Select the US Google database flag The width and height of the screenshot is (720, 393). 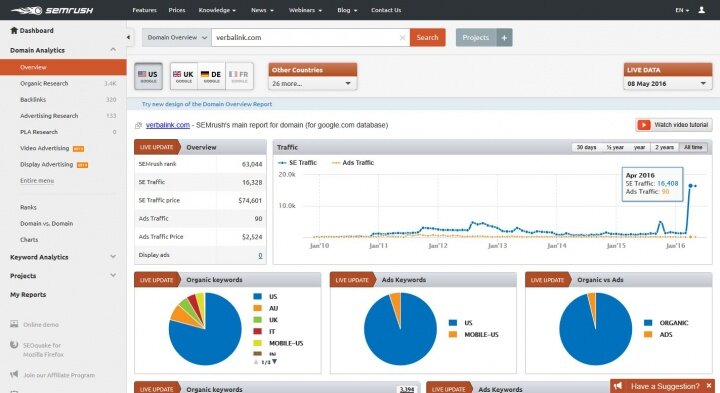coord(148,76)
